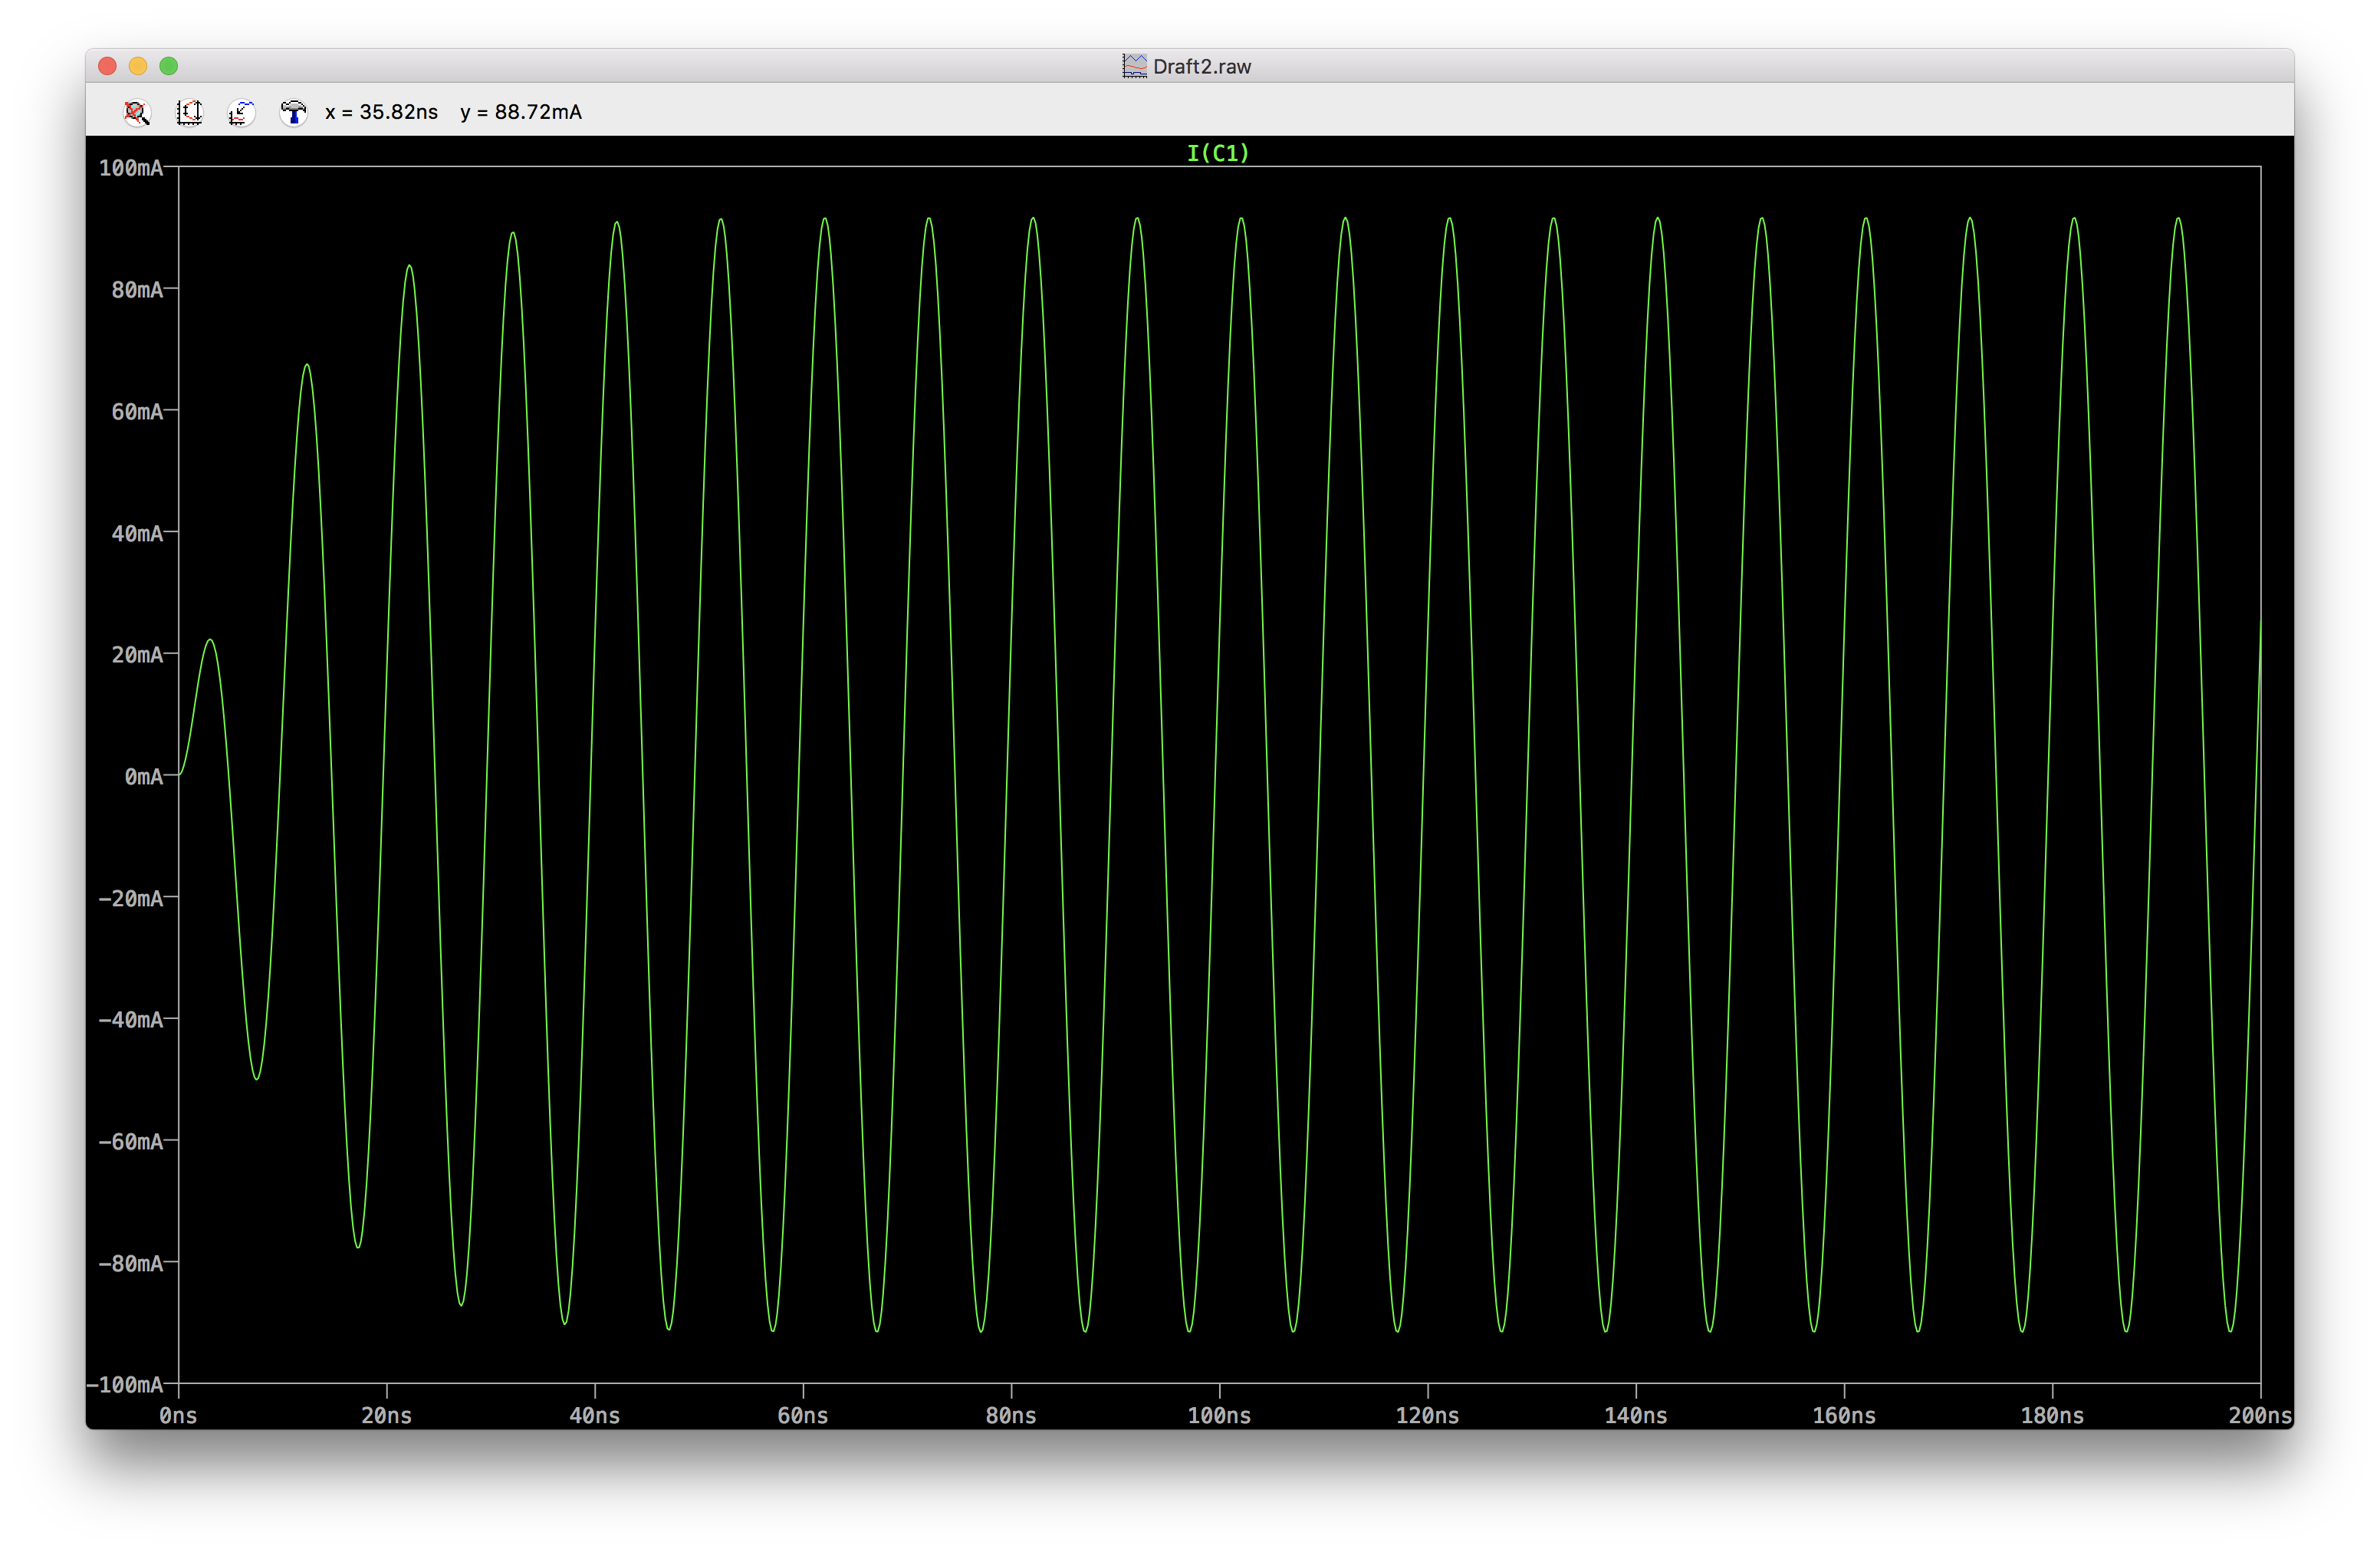
Task: Click the Draft2.raw document icon in title bar
Action: coord(1134,66)
